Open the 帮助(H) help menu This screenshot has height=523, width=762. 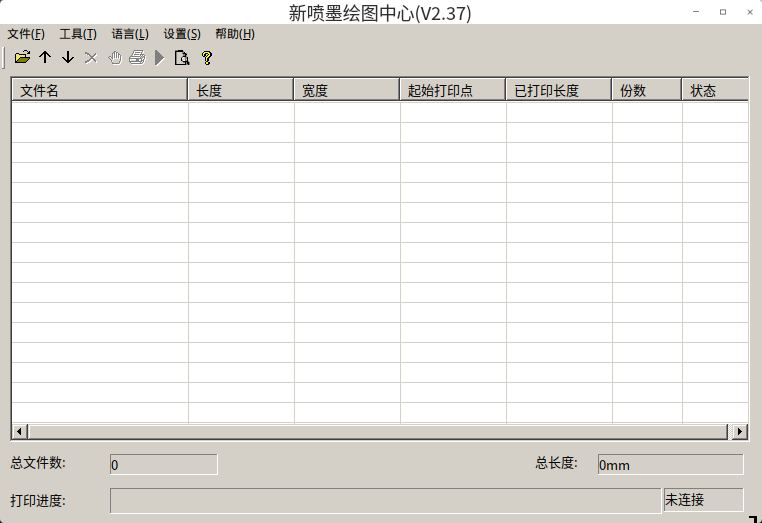point(235,34)
